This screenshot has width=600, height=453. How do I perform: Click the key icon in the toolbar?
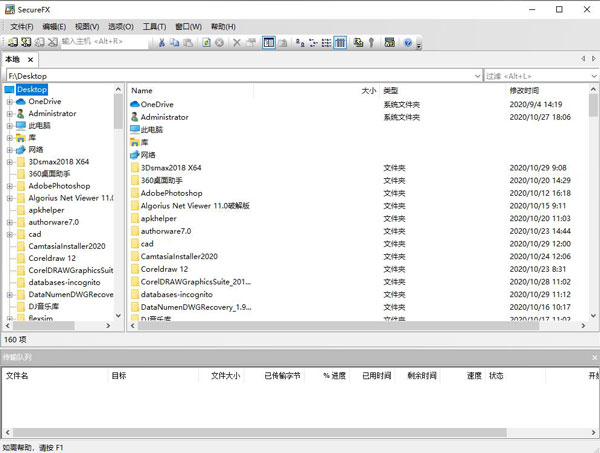pyautogui.click(x=372, y=43)
